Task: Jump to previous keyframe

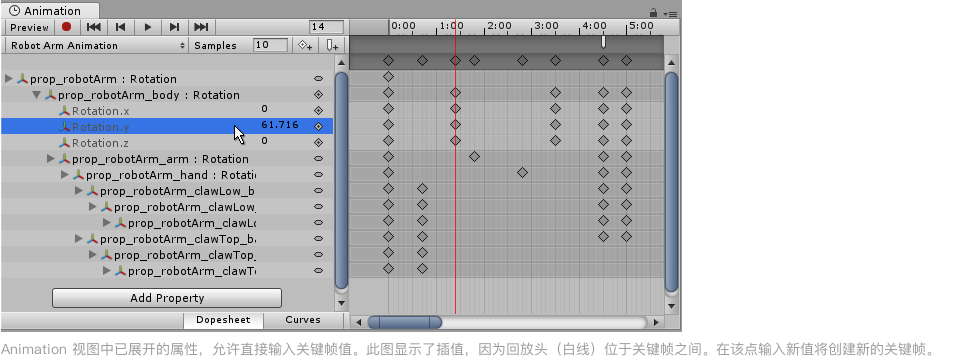Action: tap(121, 27)
